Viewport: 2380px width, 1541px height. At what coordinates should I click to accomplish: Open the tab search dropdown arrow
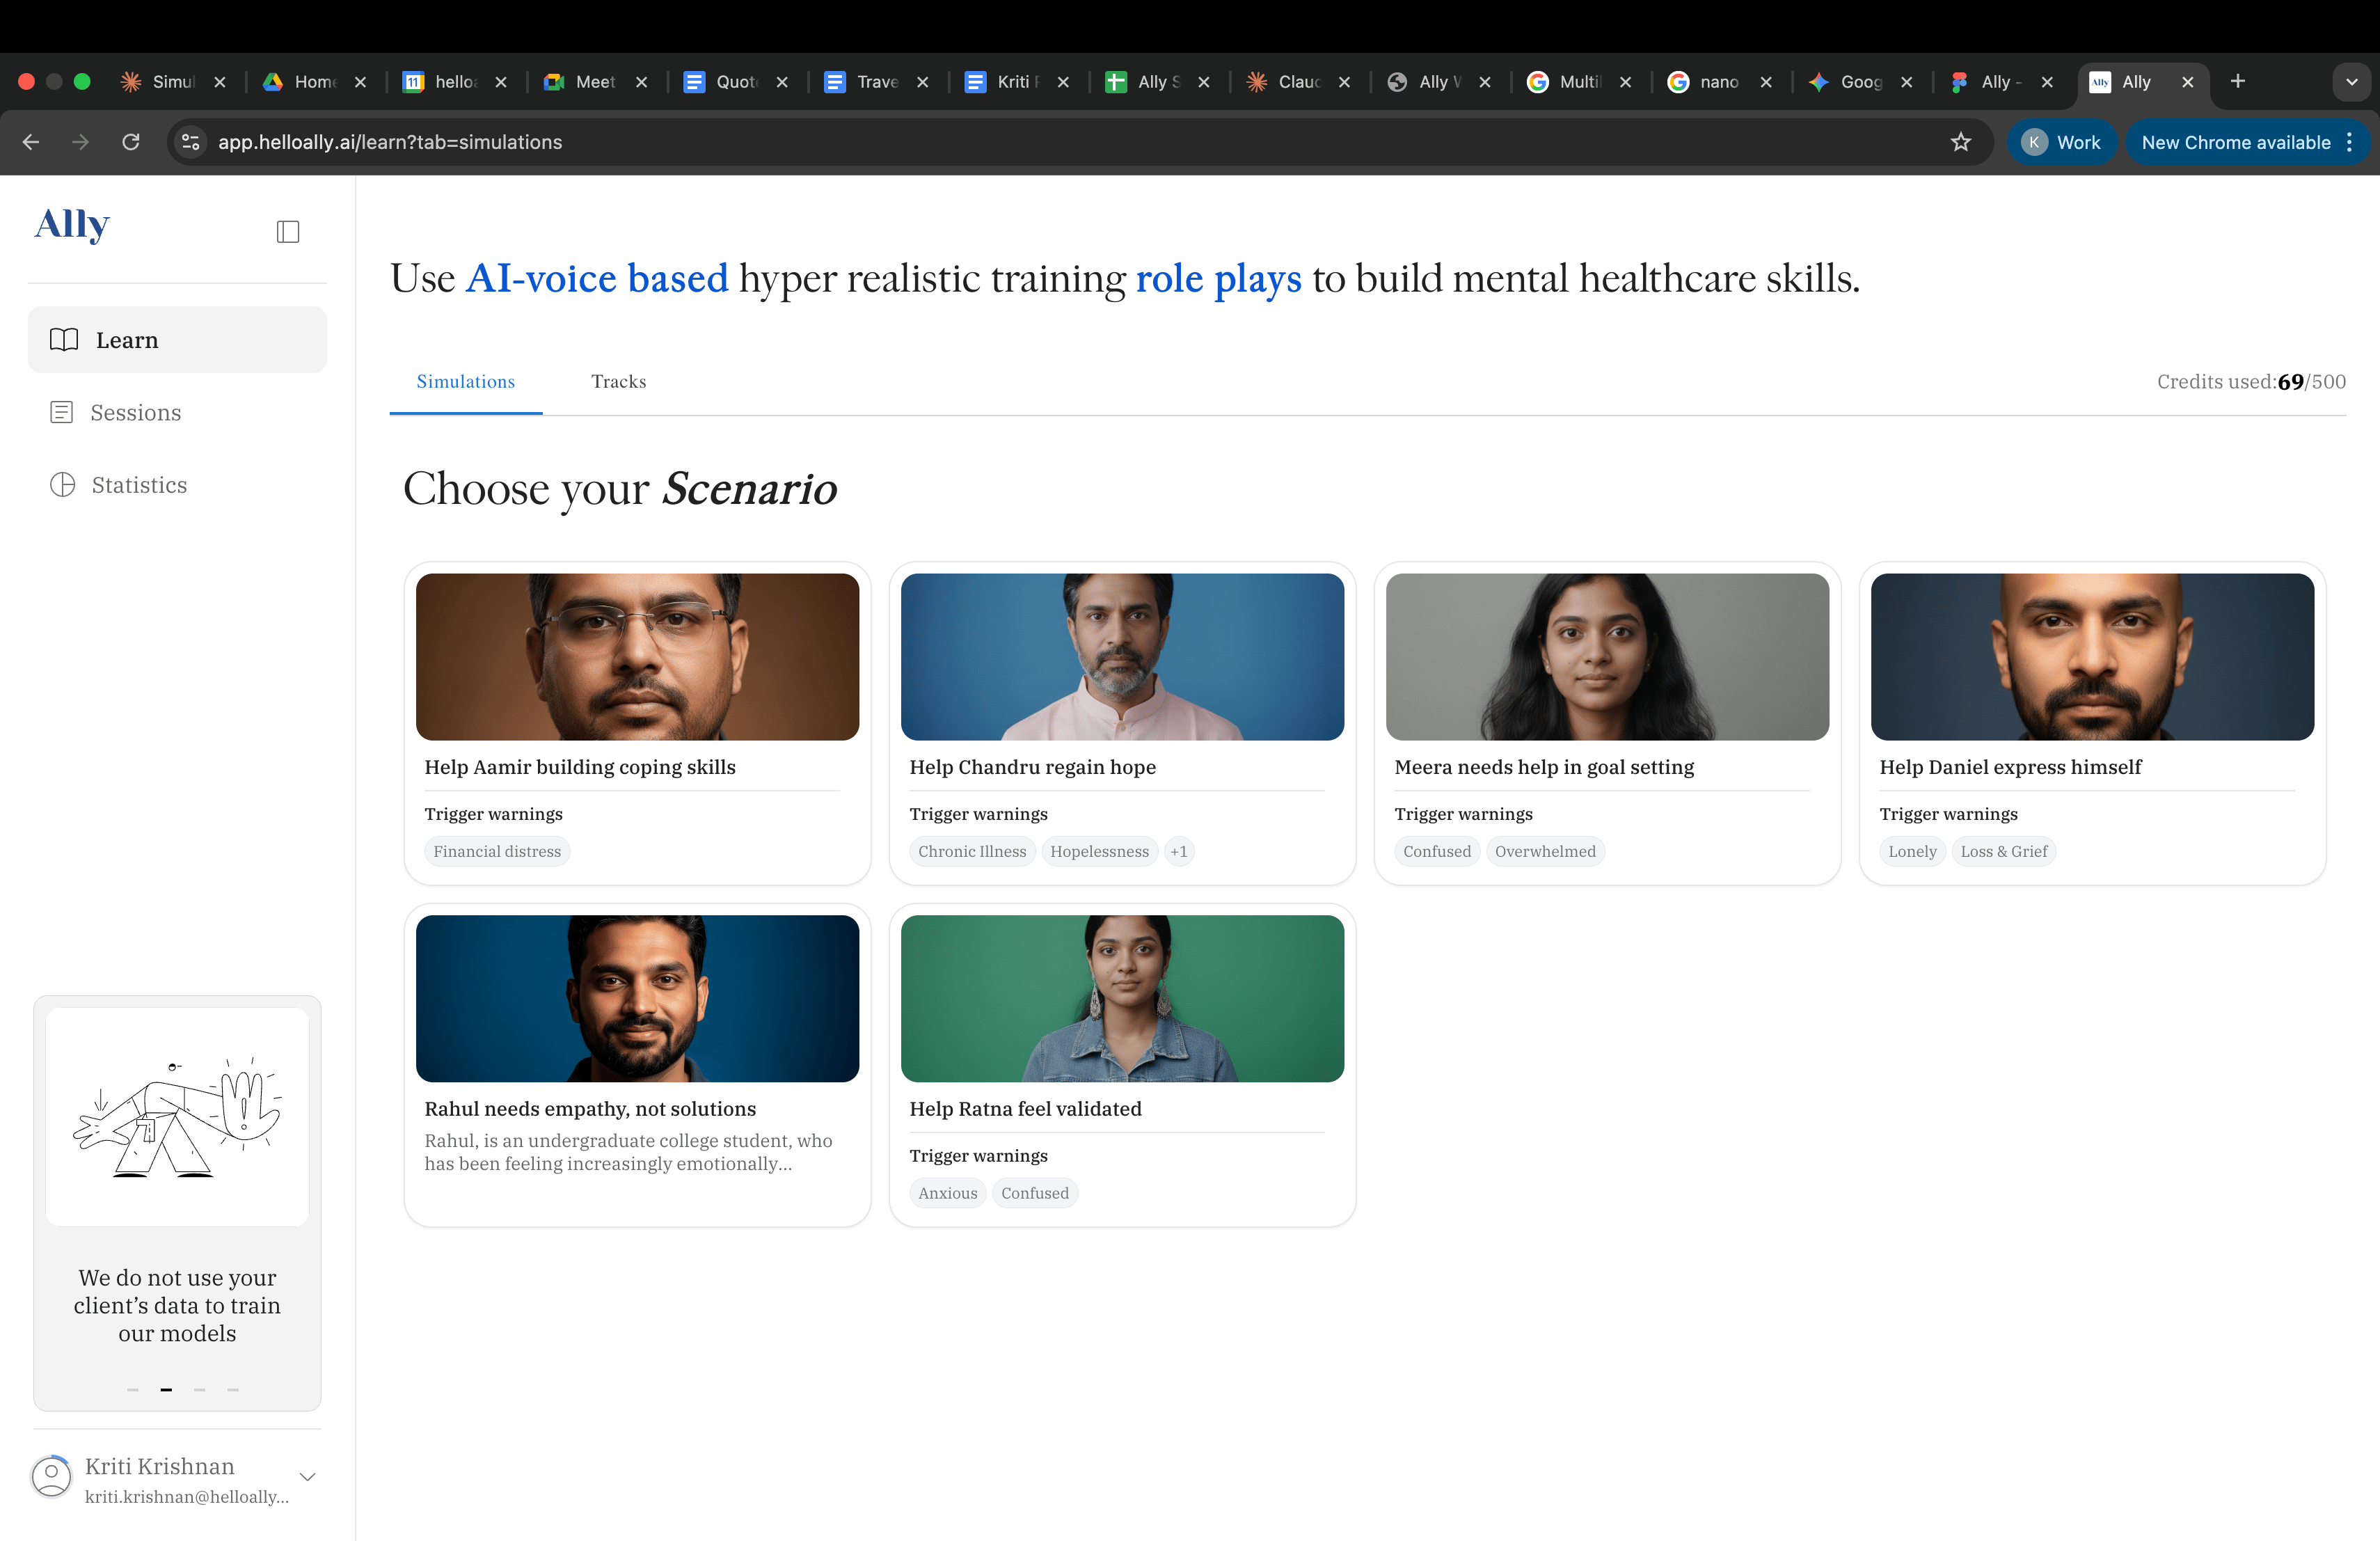point(2351,82)
